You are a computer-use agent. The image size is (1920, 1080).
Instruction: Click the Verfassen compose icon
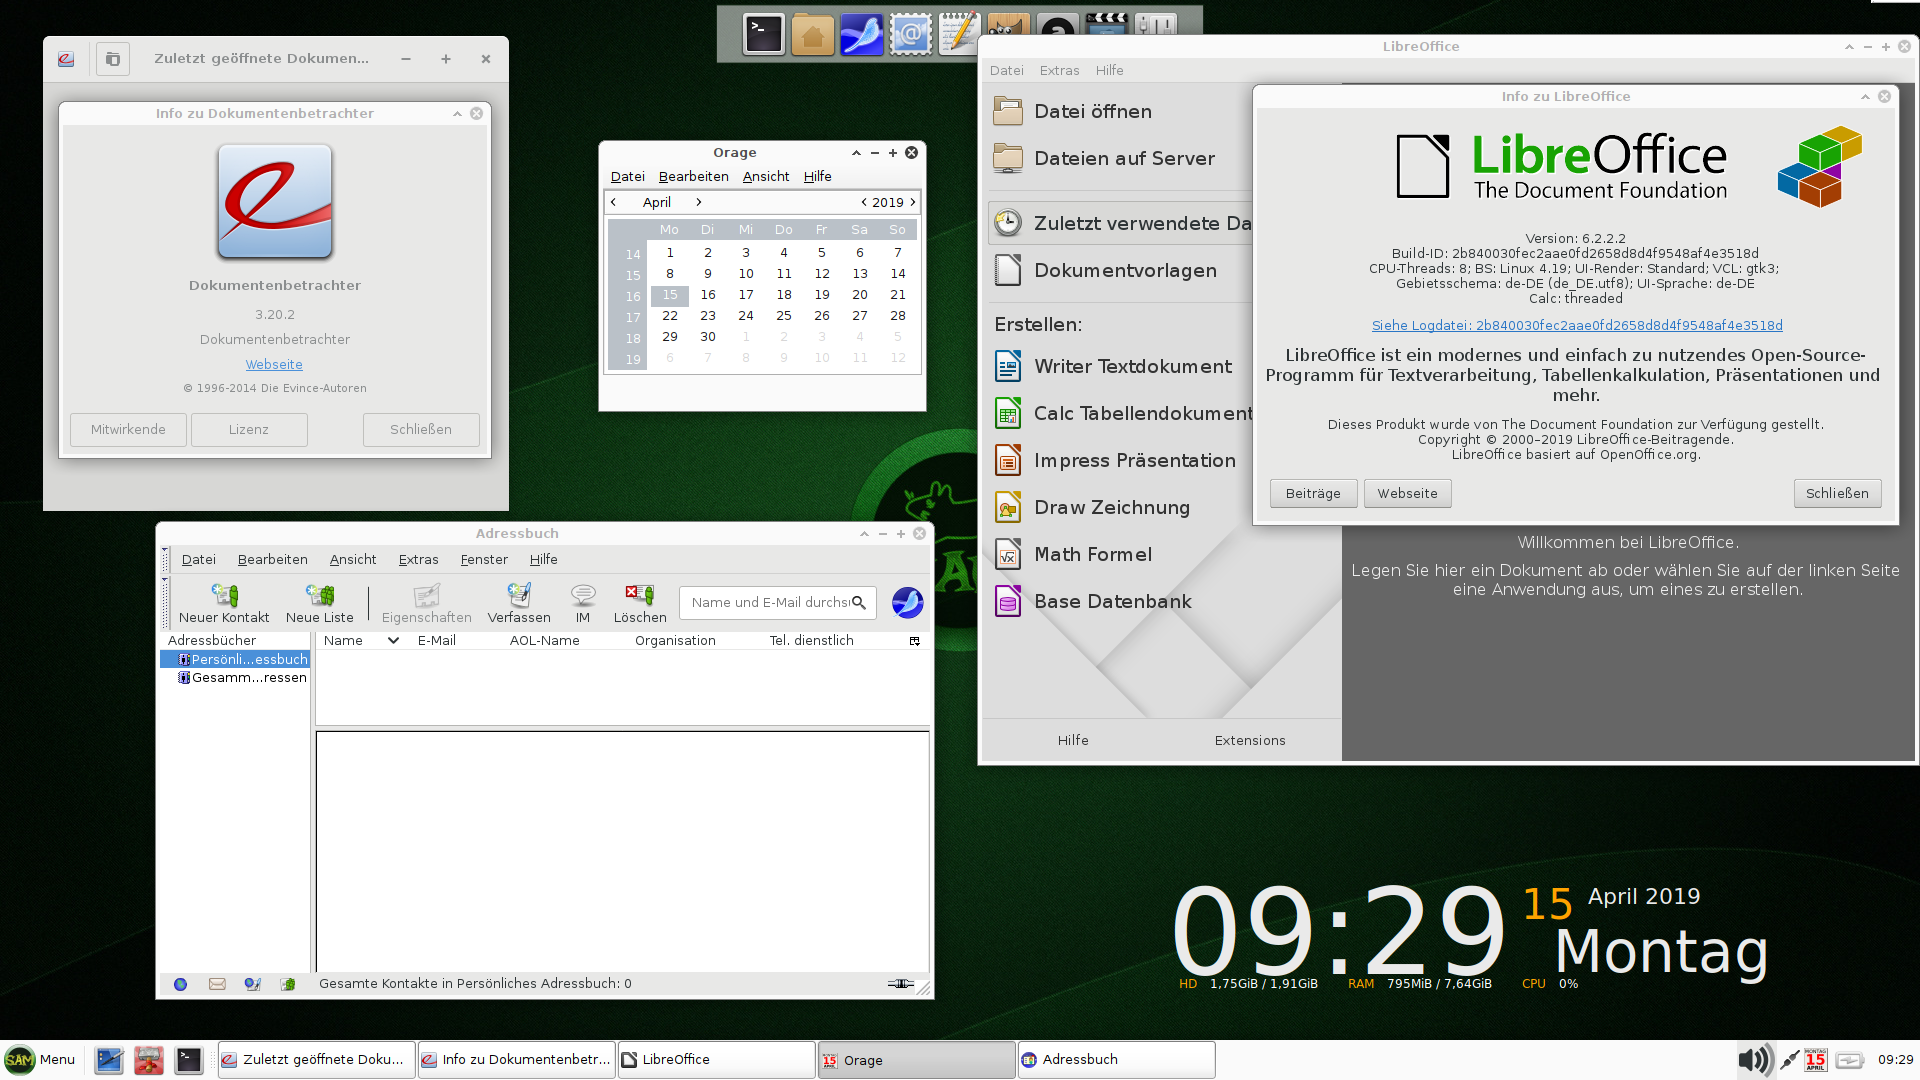tap(518, 597)
